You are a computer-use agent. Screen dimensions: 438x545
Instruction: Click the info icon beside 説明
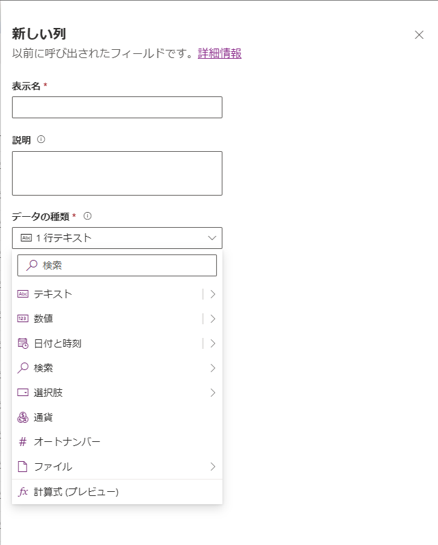pyautogui.click(x=41, y=140)
